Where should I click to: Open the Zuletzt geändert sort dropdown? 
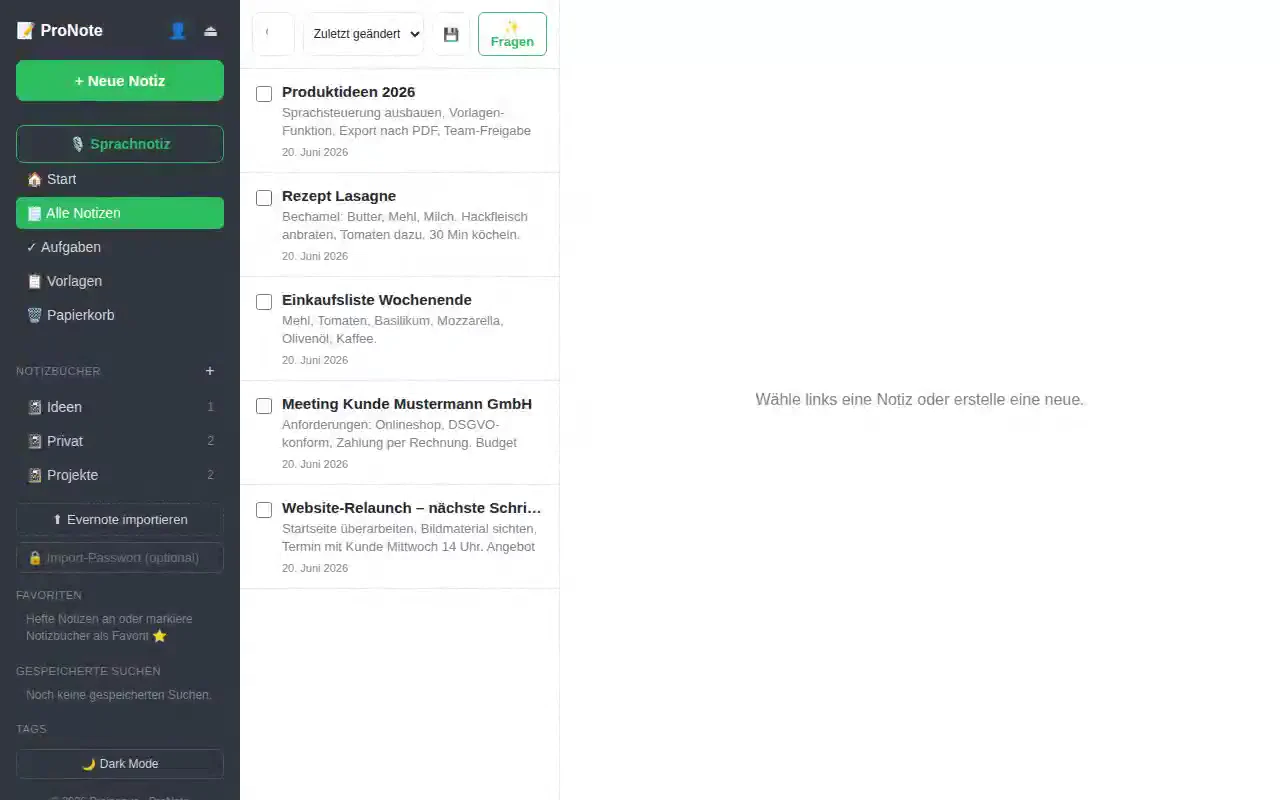point(363,34)
